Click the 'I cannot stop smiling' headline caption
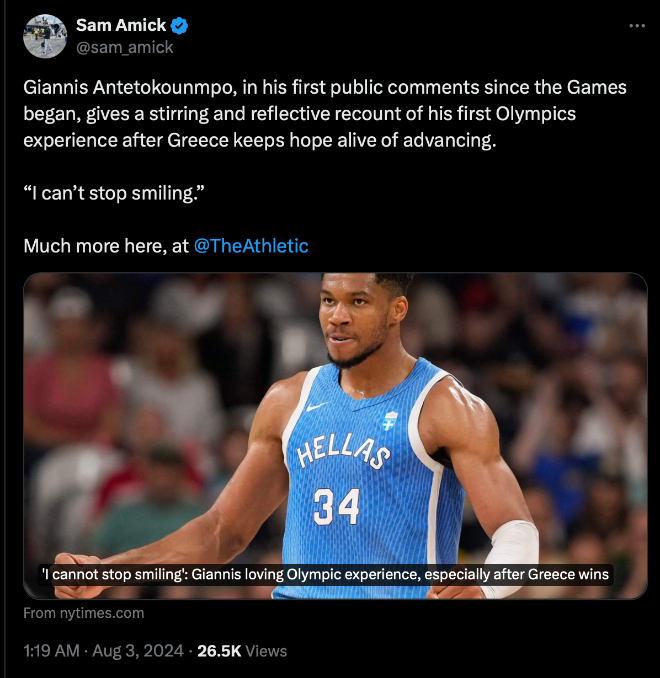660x678 pixels. point(325,575)
